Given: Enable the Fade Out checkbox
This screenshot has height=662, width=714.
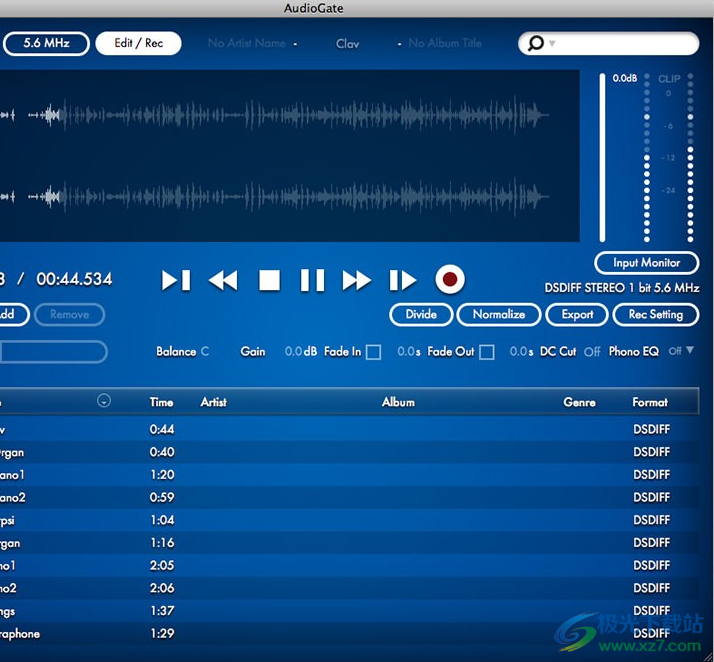Looking at the screenshot, I should pos(487,352).
